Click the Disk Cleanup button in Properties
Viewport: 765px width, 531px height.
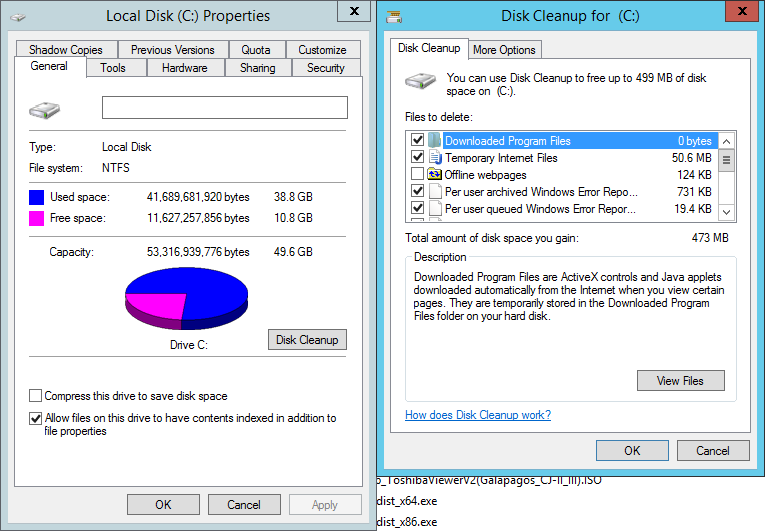coord(307,340)
